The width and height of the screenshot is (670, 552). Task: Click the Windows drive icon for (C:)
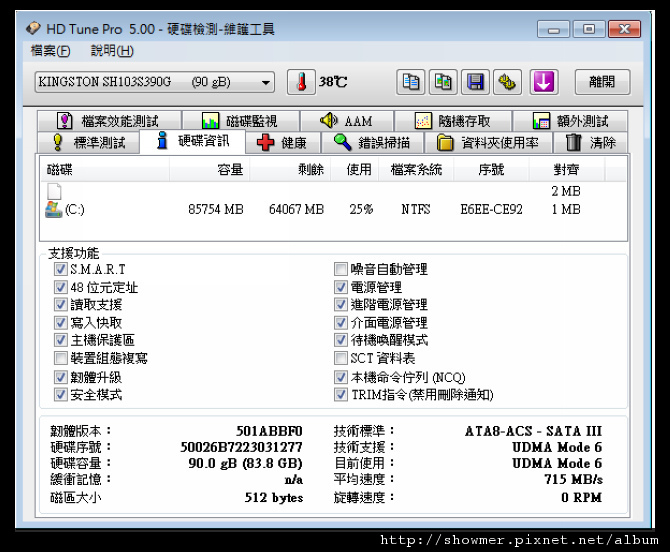pyautogui.click(x=53, y=209)
